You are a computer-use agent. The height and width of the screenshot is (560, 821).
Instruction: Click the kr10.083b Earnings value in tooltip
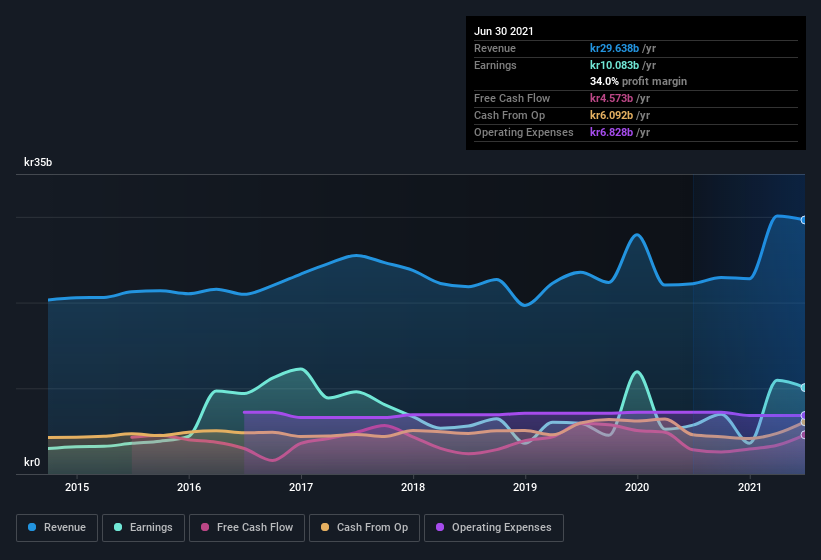point(614,65)
